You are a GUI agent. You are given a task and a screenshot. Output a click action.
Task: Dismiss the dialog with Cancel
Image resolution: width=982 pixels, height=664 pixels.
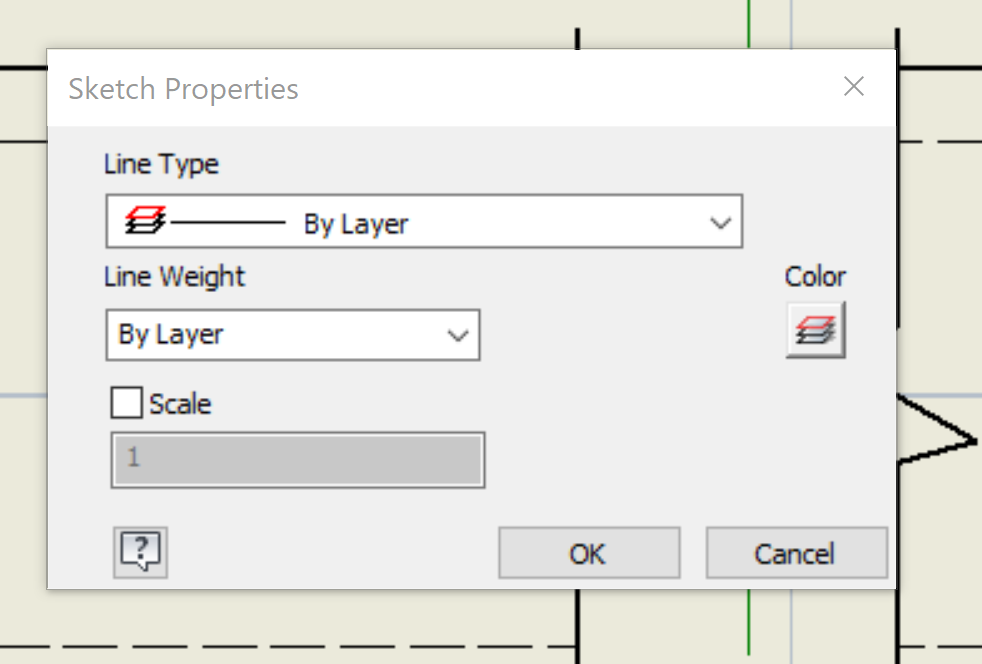tap(796, 552)
